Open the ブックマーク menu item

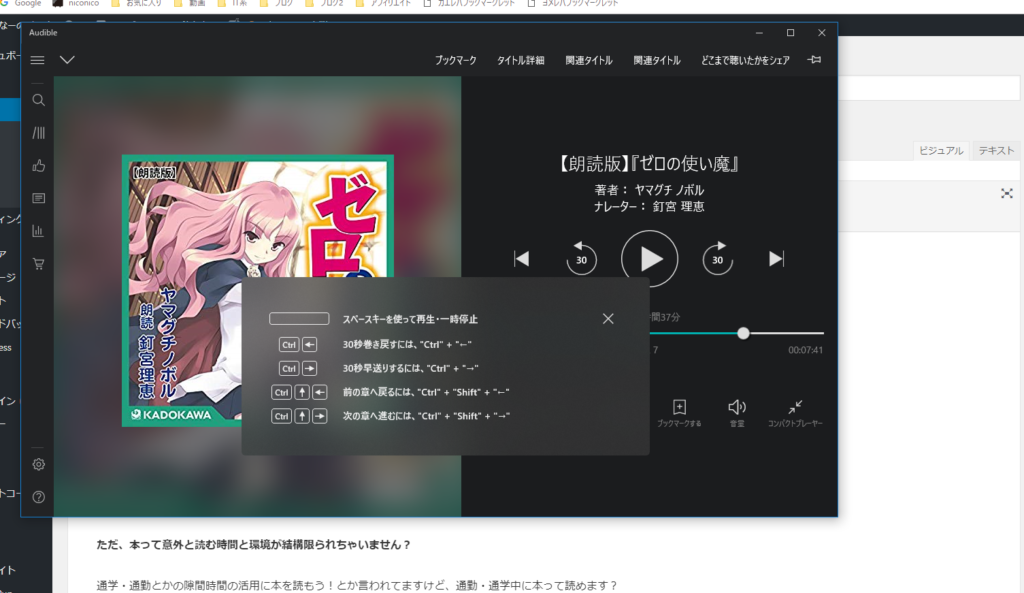(456, 60)
